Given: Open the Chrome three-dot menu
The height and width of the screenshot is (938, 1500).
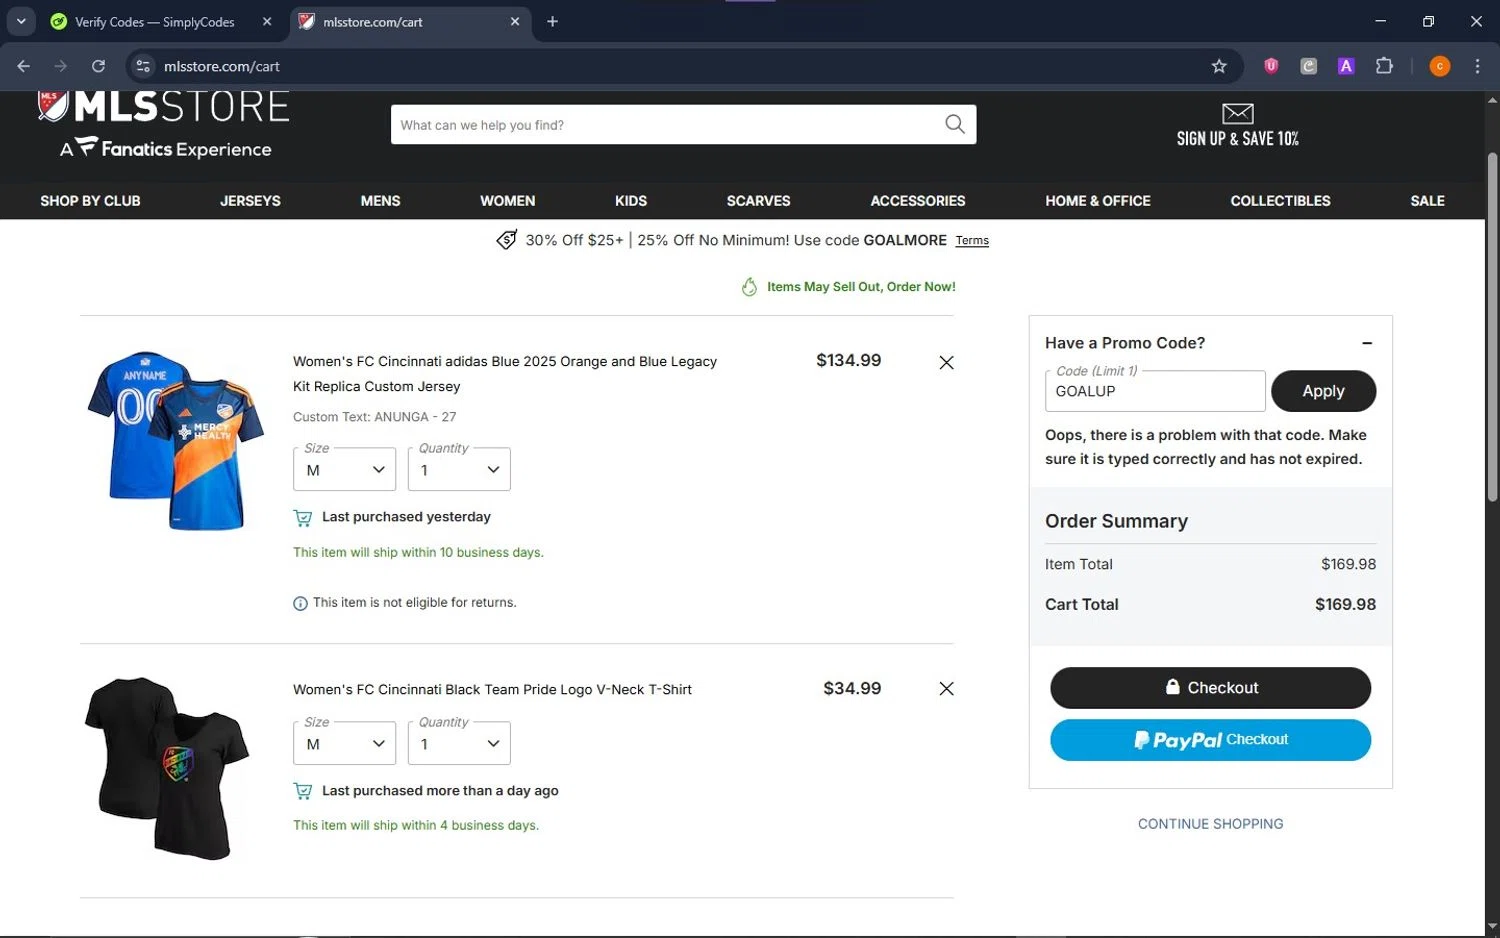Looking at the screenshot, I should (x=1477, y=66).
